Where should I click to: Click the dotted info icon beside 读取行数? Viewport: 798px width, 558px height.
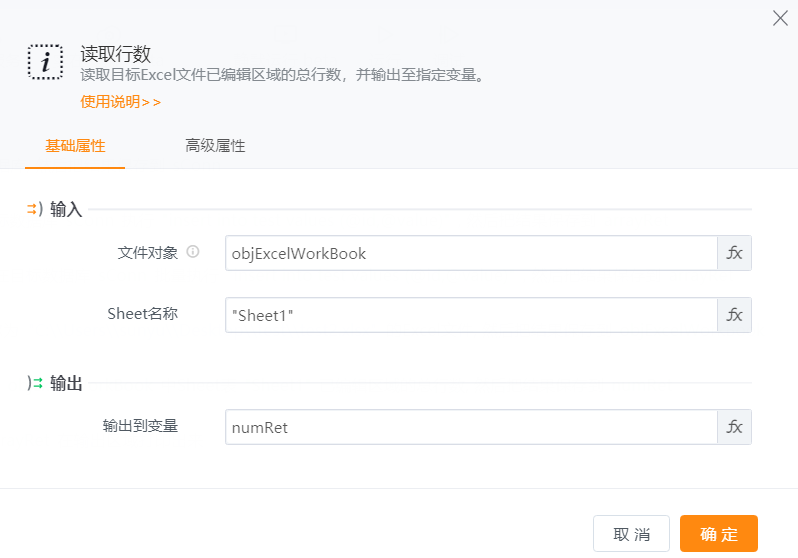coord(45,62)
